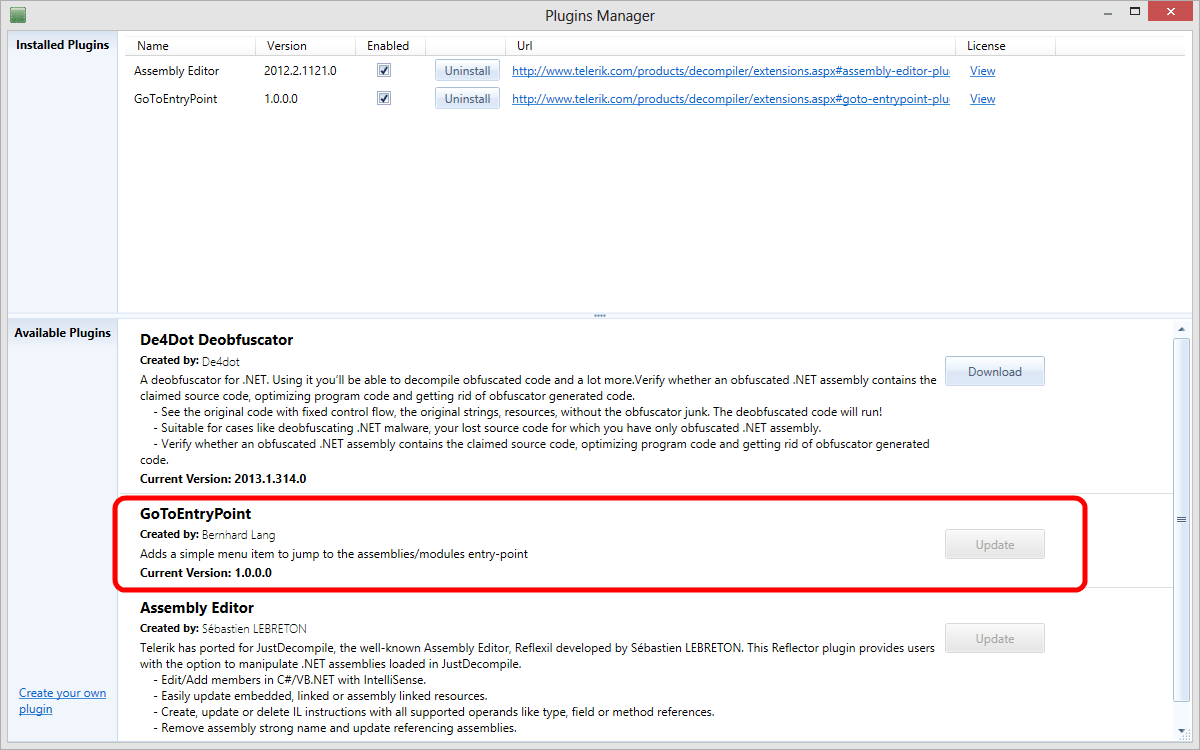Click the scroll up arrow of available plugins
The width and height of the screenshot is (1200, 750).
pyautogui.click(x=1181, y=329)
